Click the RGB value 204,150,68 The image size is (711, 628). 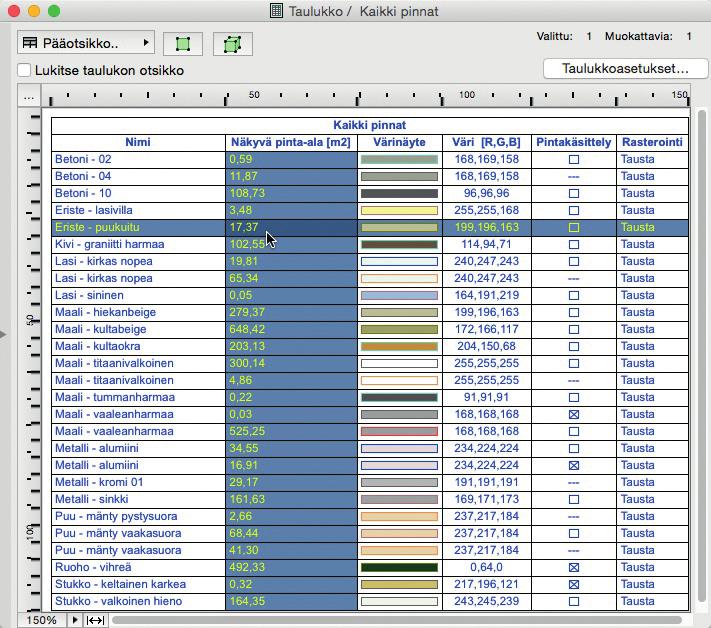(486, 347)
